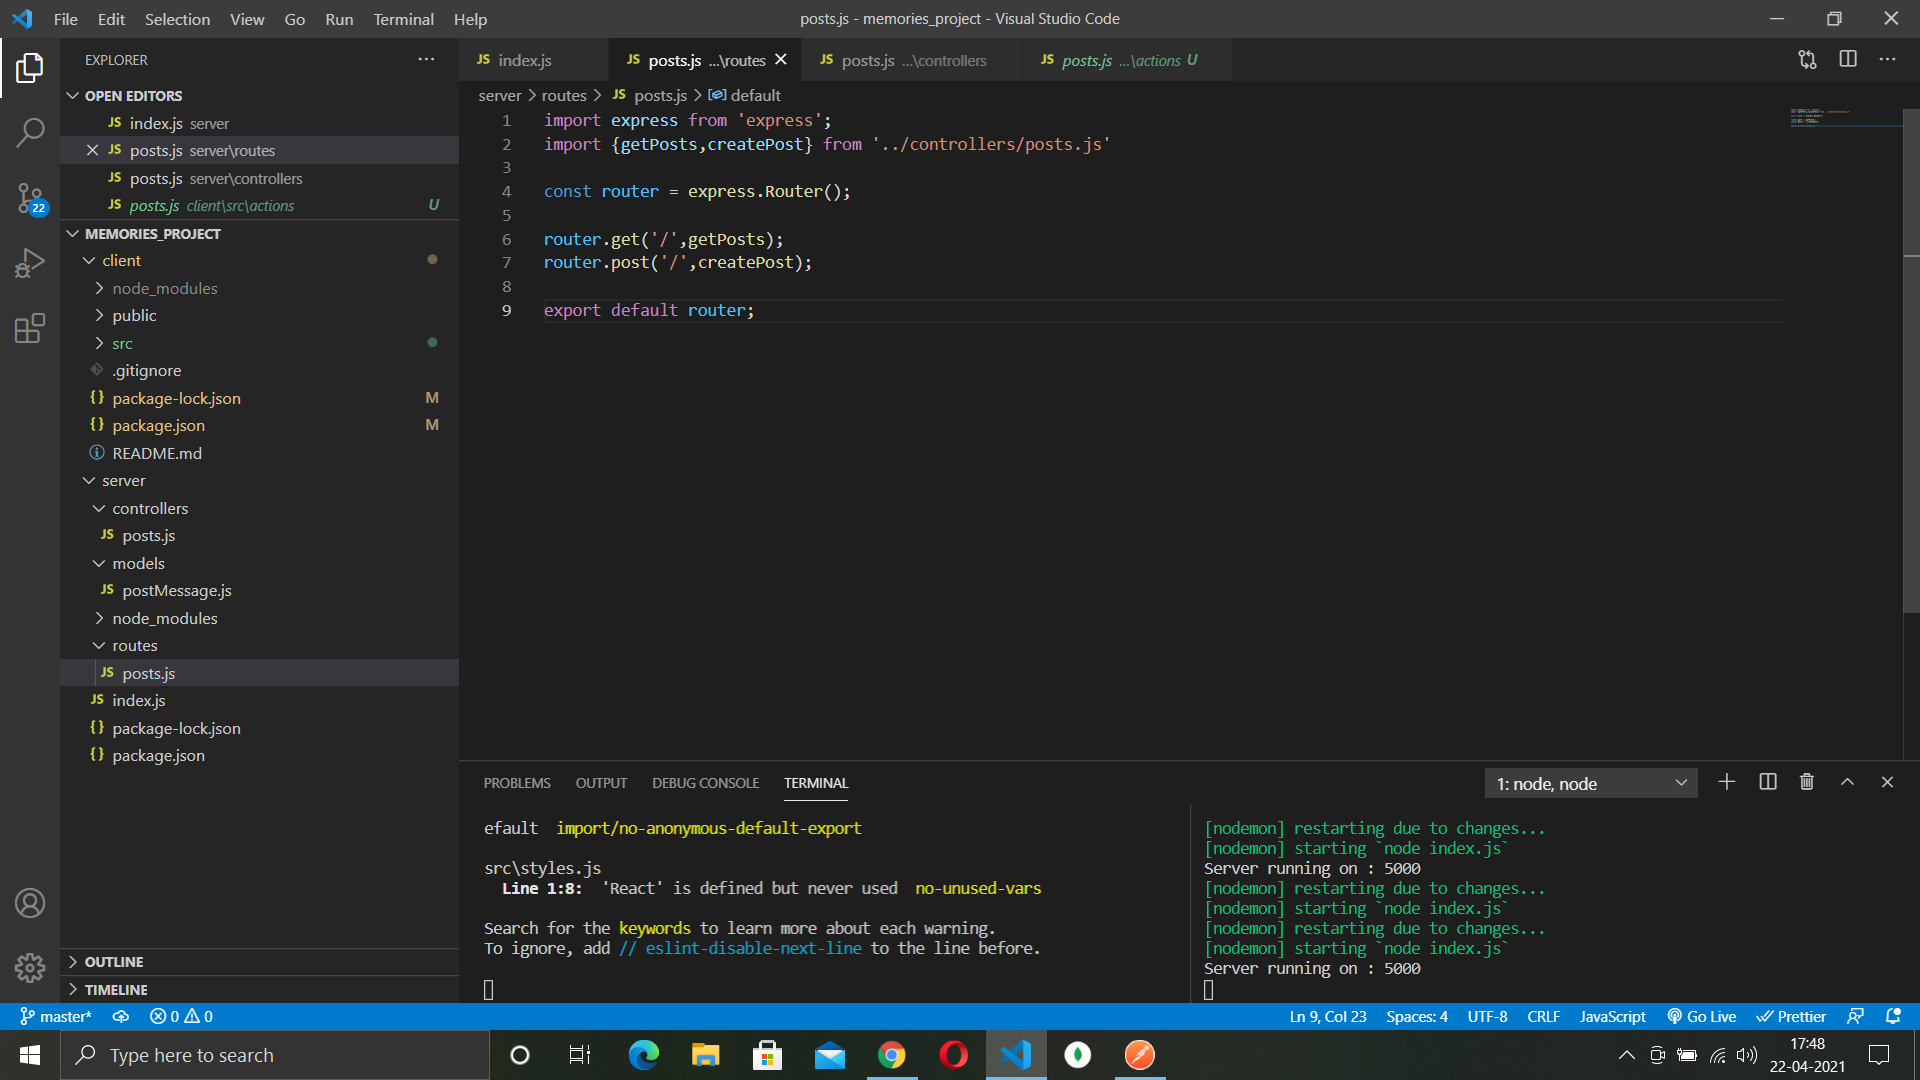Image resolution: width=1920 pixels, height=1080 pixels.
Task: Open notifications bell in status bar
Action: [1893, 1017]
